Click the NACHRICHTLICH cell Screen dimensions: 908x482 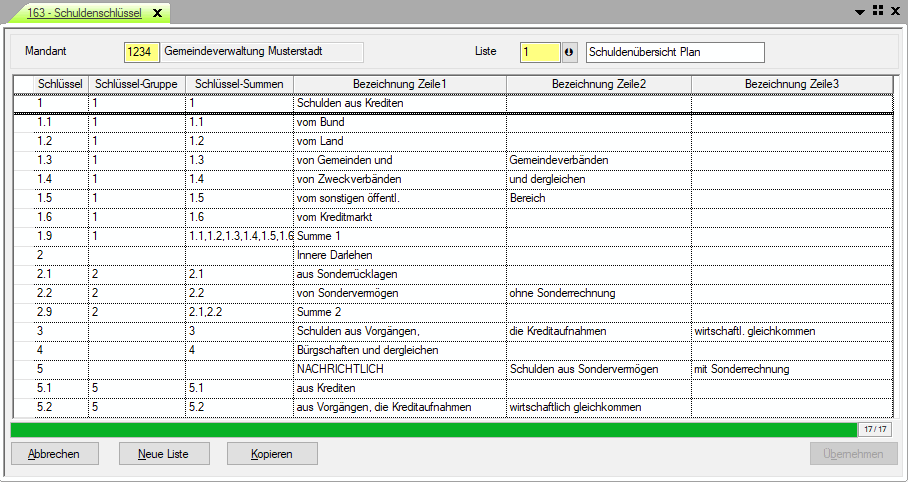(x=400, y=369)
